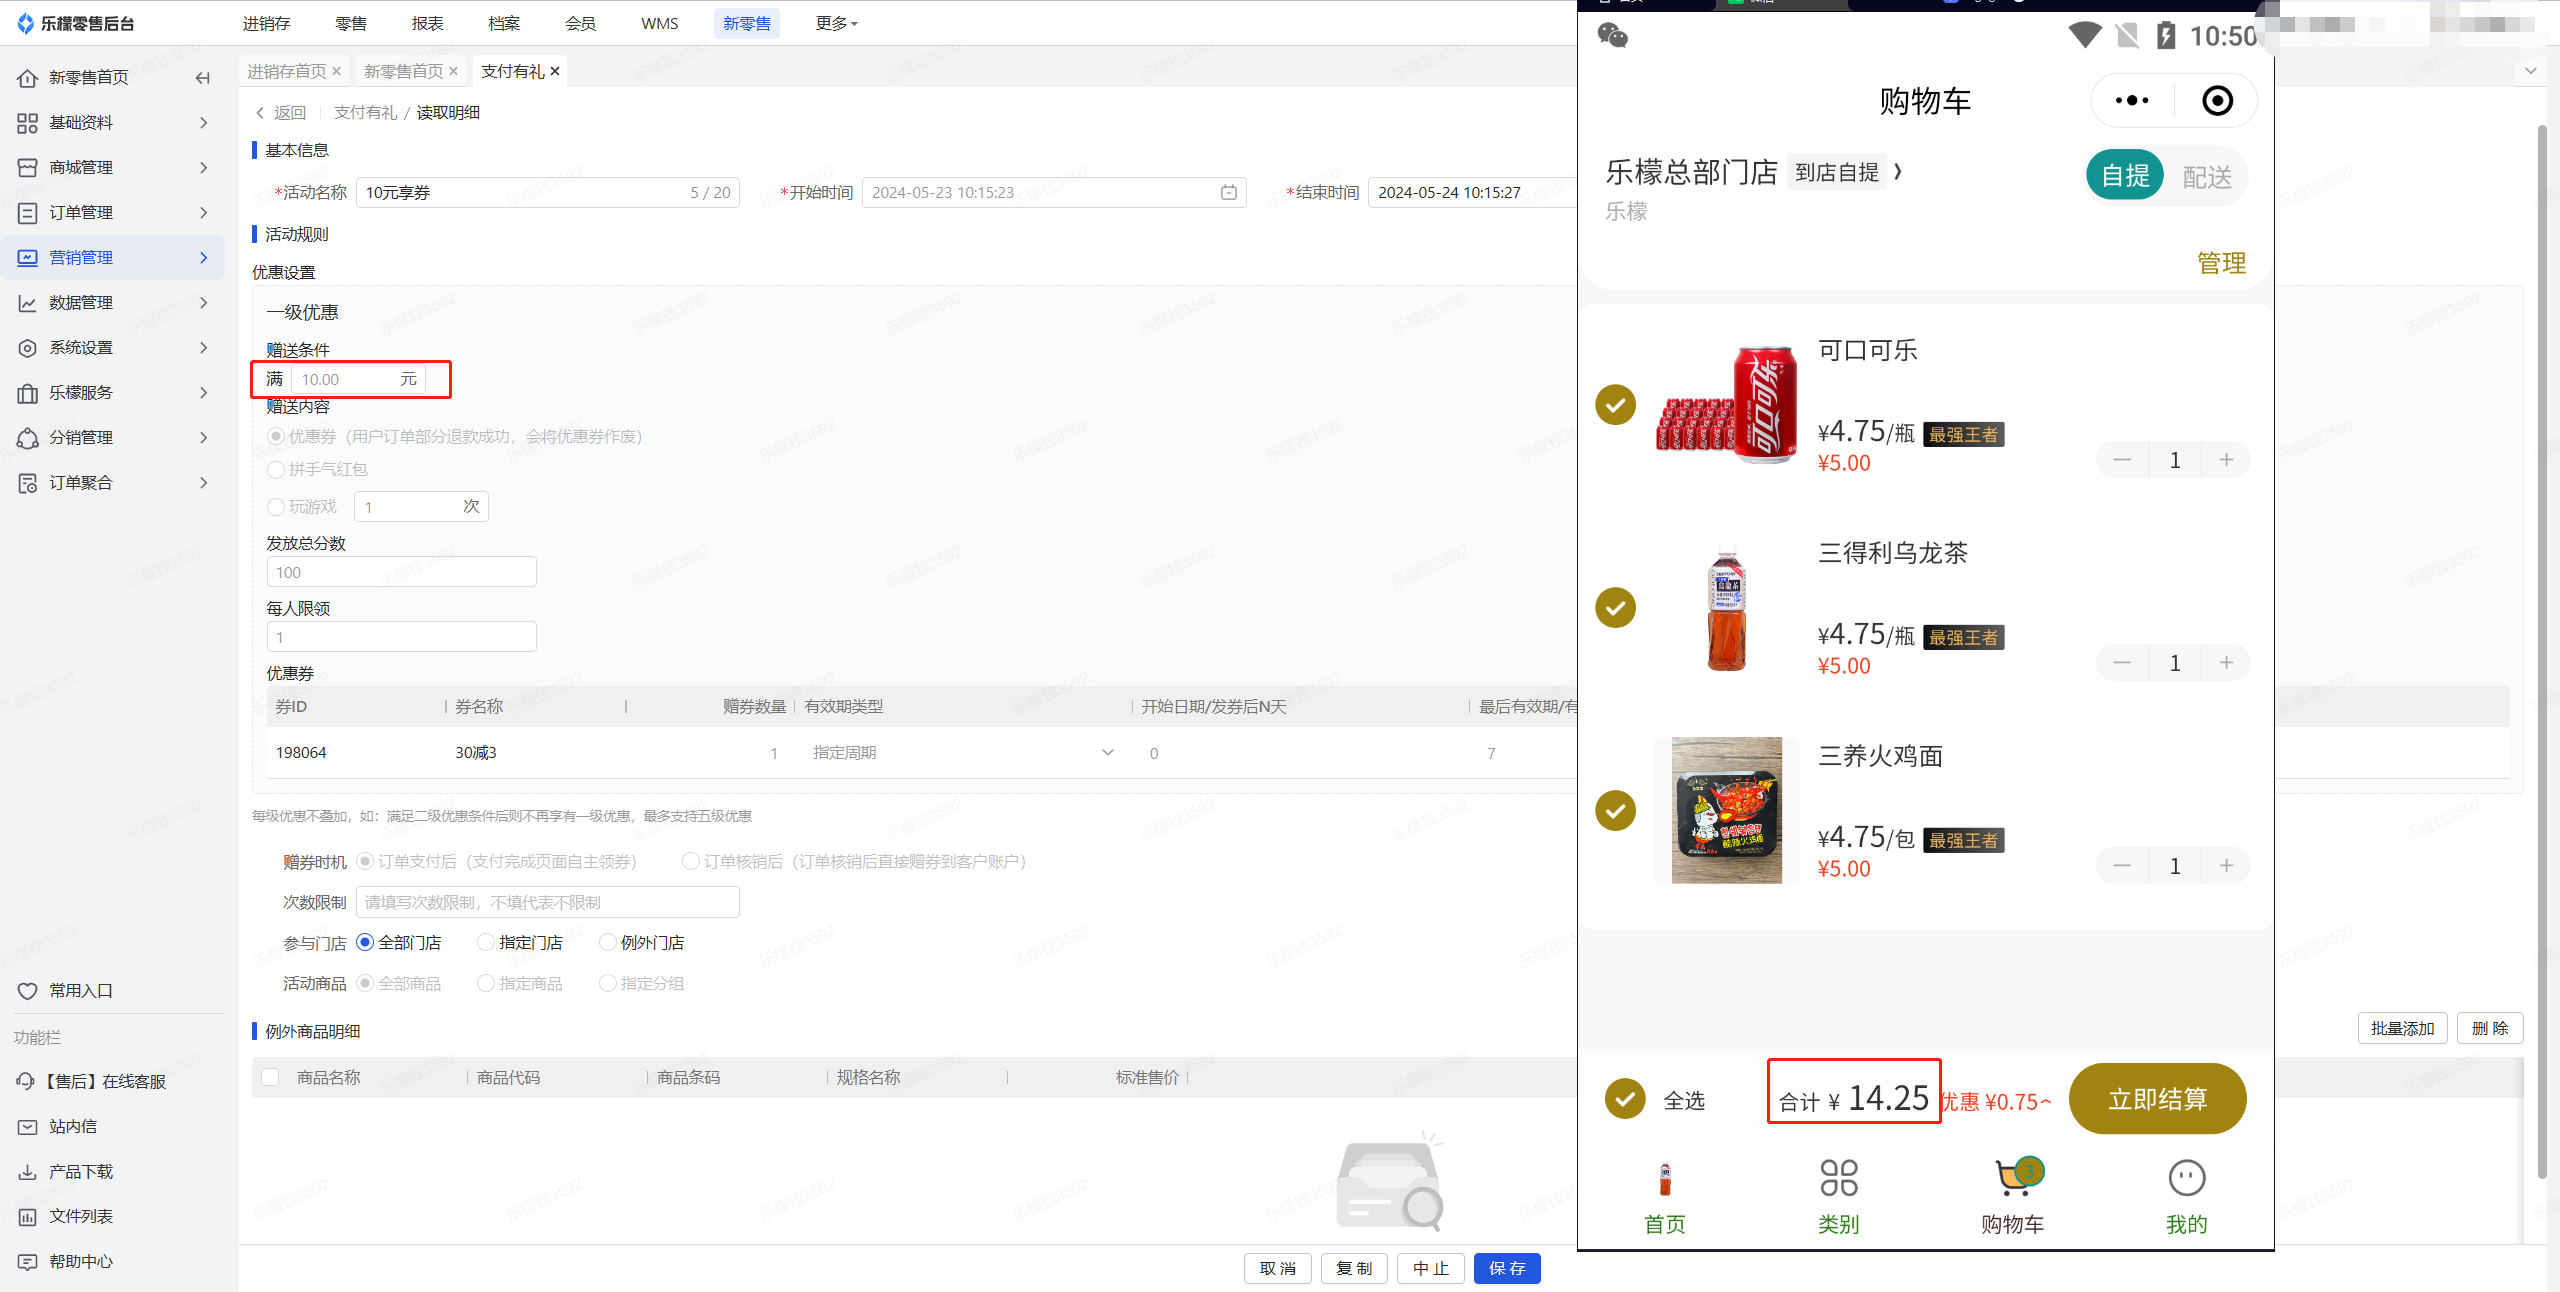This screenshot has width=2560, height=1292.
Task: Select the 订单核销后 radio option
Action: coord(690,861)
